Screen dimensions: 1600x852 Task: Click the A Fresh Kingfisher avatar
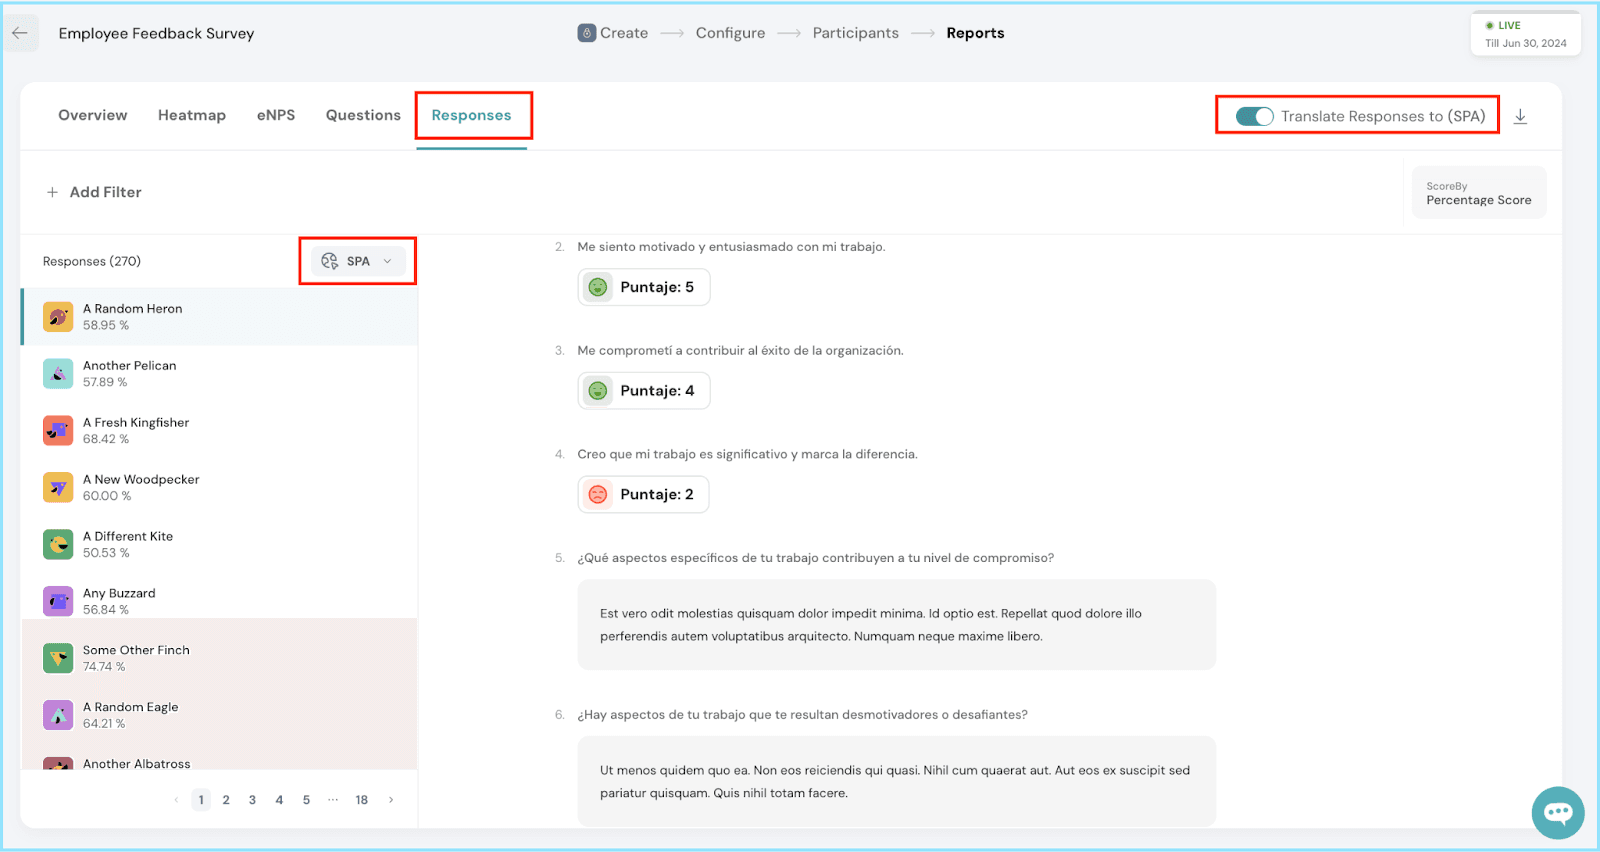point(58,431)
